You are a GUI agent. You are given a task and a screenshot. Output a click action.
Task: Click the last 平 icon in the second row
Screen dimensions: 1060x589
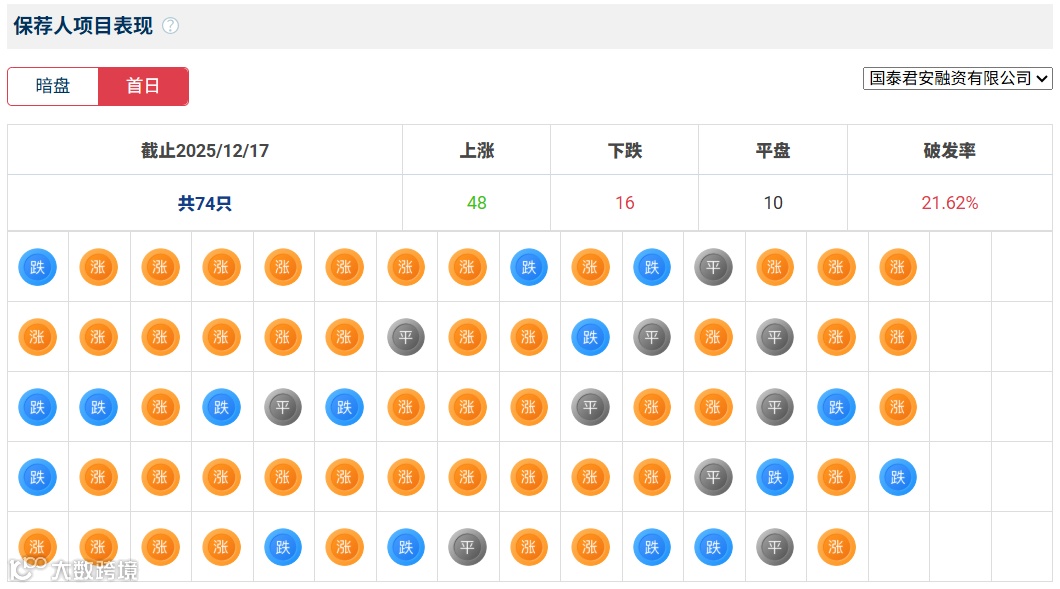[775, 337]
